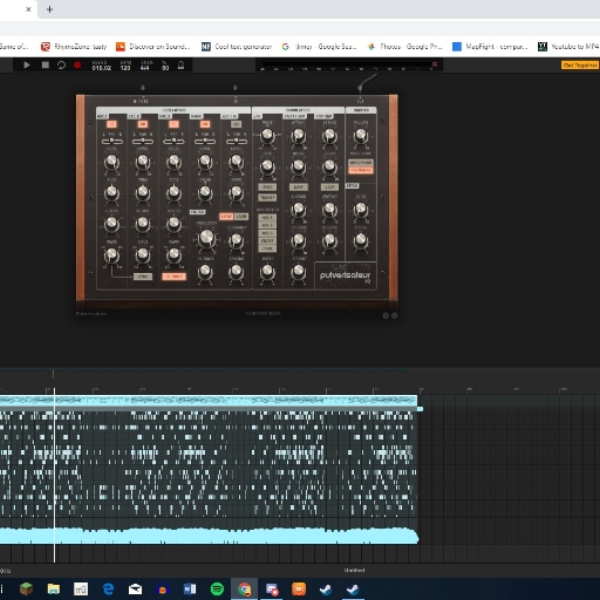600x600 pixels.
Task: Toggle the LFO sync button
Action: tap(267, 187)
